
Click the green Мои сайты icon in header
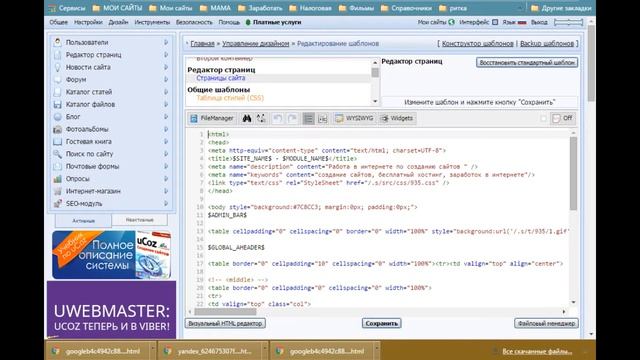451,22
